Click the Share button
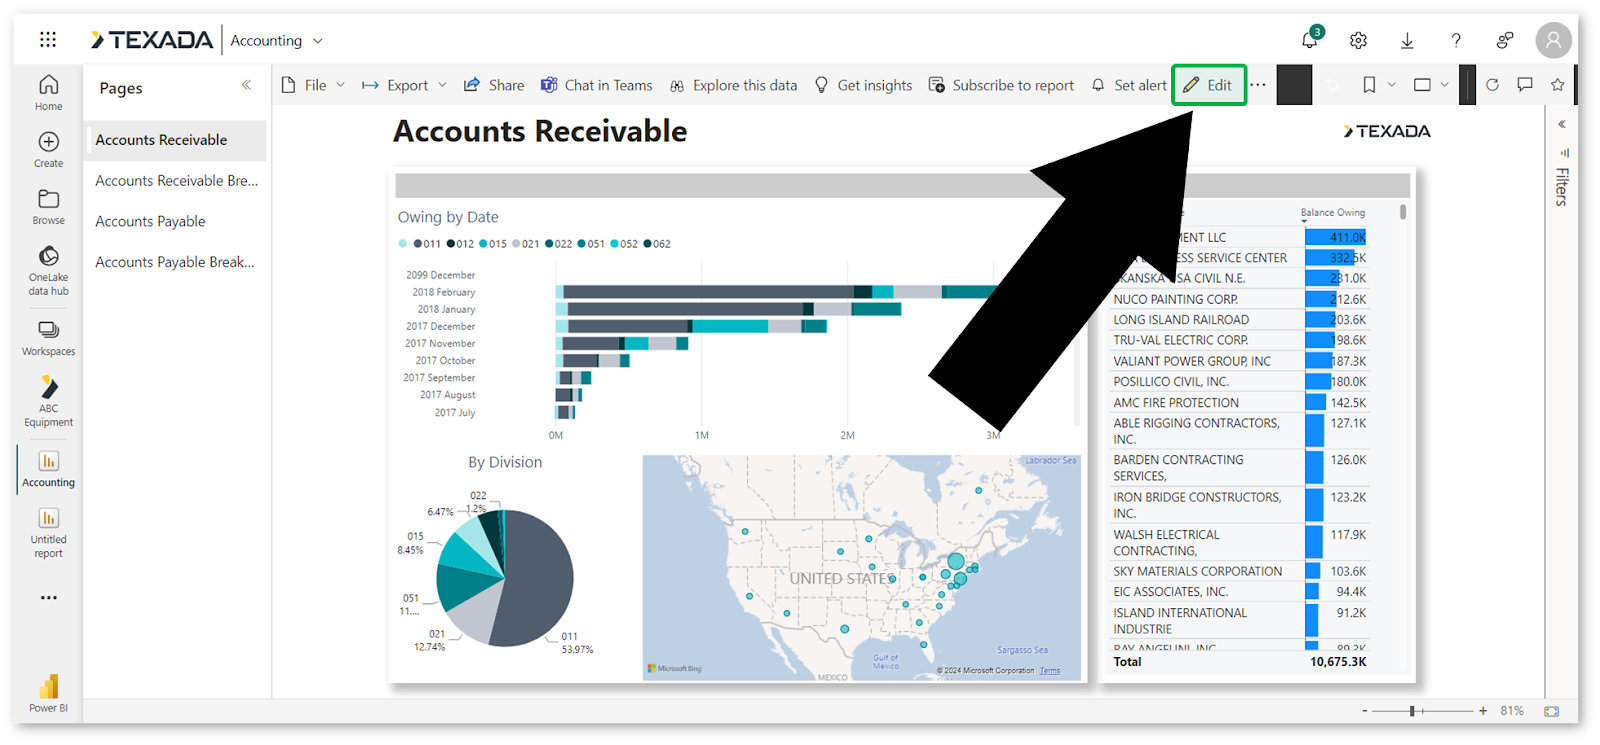Image resolution: width=1600 pixels, height=745 pixels. click(x=494, y=85)
